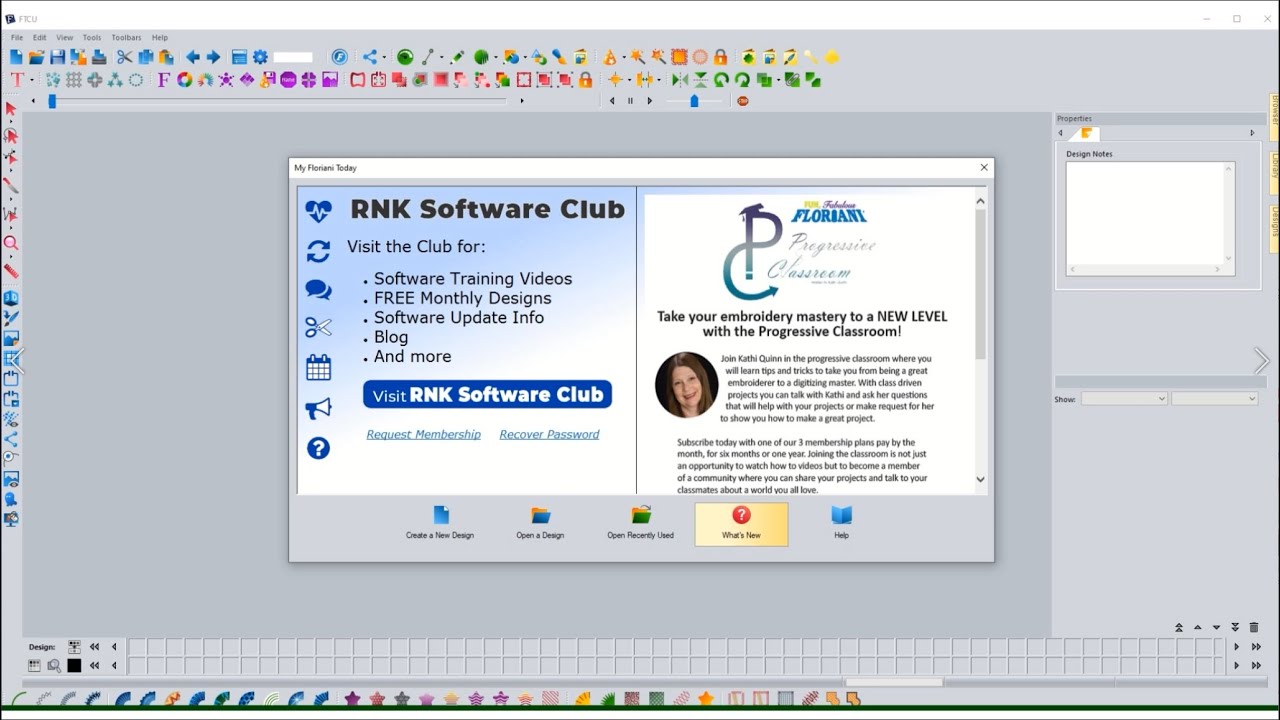Open the Edit menu
Viewport: 1280px width, 720px height.
click(40, 38)
